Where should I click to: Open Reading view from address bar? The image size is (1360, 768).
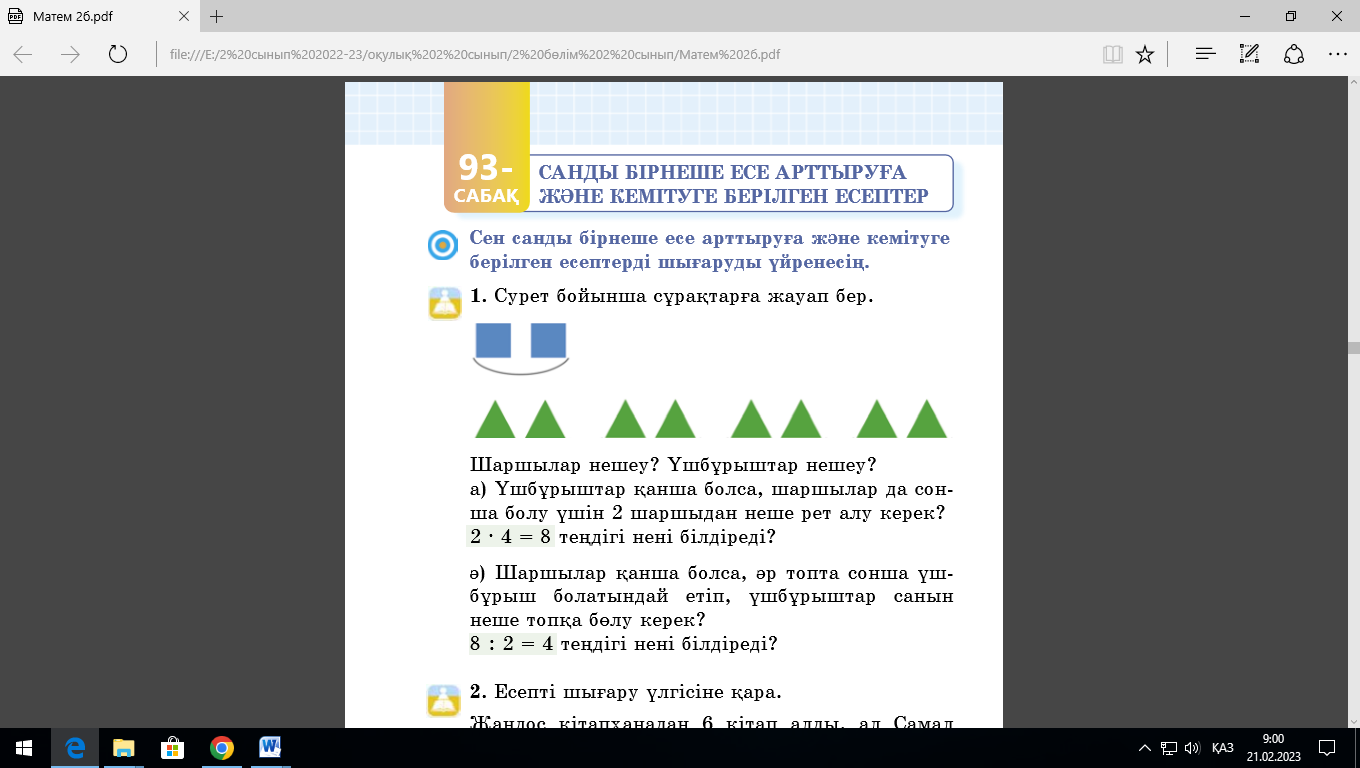click(x=1111, y=54)
